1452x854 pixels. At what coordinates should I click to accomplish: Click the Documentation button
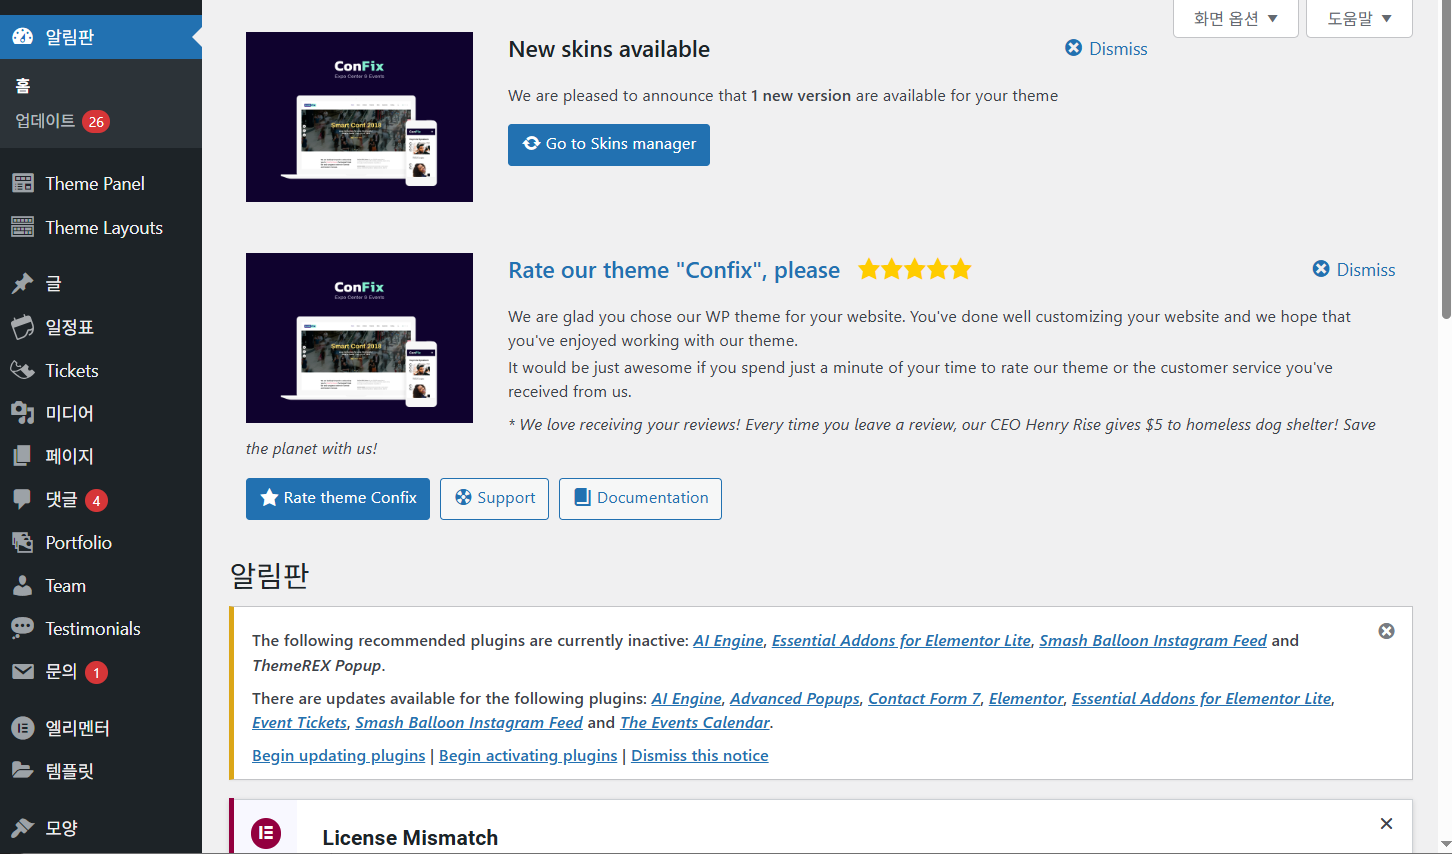[x=640, y=499]
